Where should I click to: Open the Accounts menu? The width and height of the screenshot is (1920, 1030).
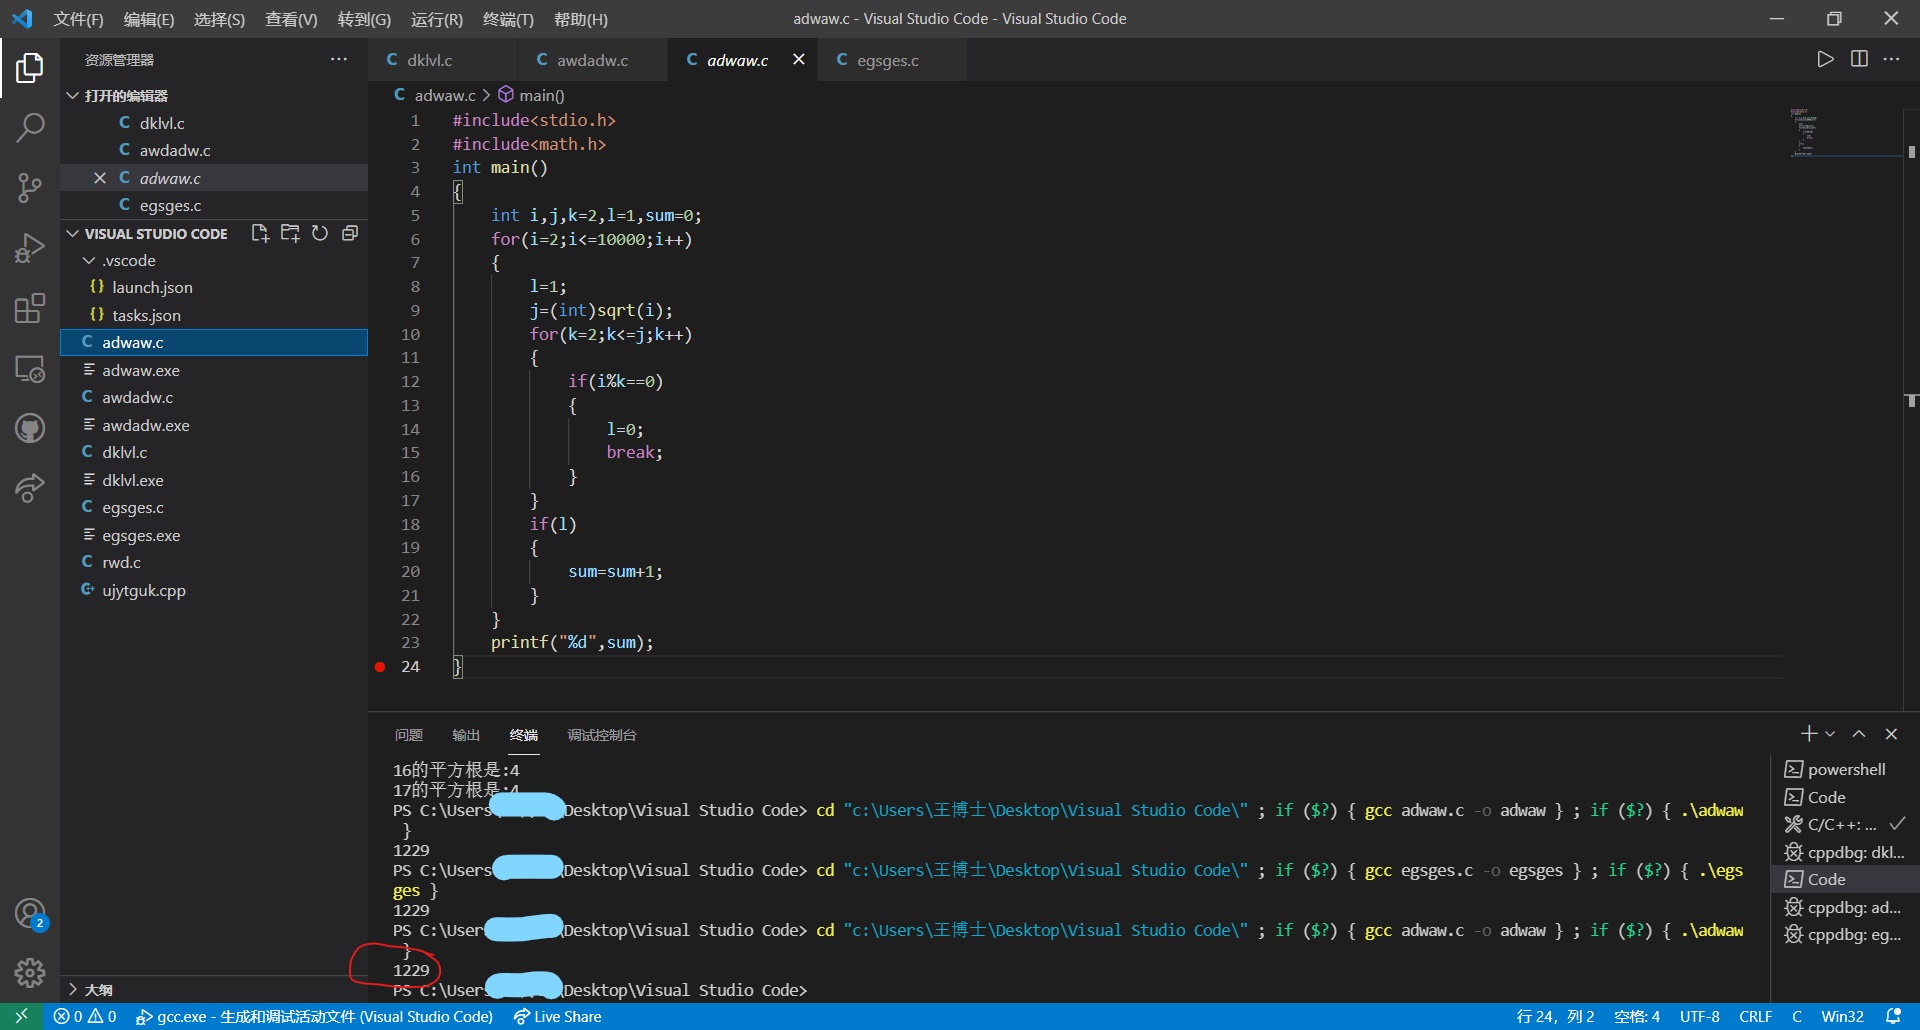(30, 913)
